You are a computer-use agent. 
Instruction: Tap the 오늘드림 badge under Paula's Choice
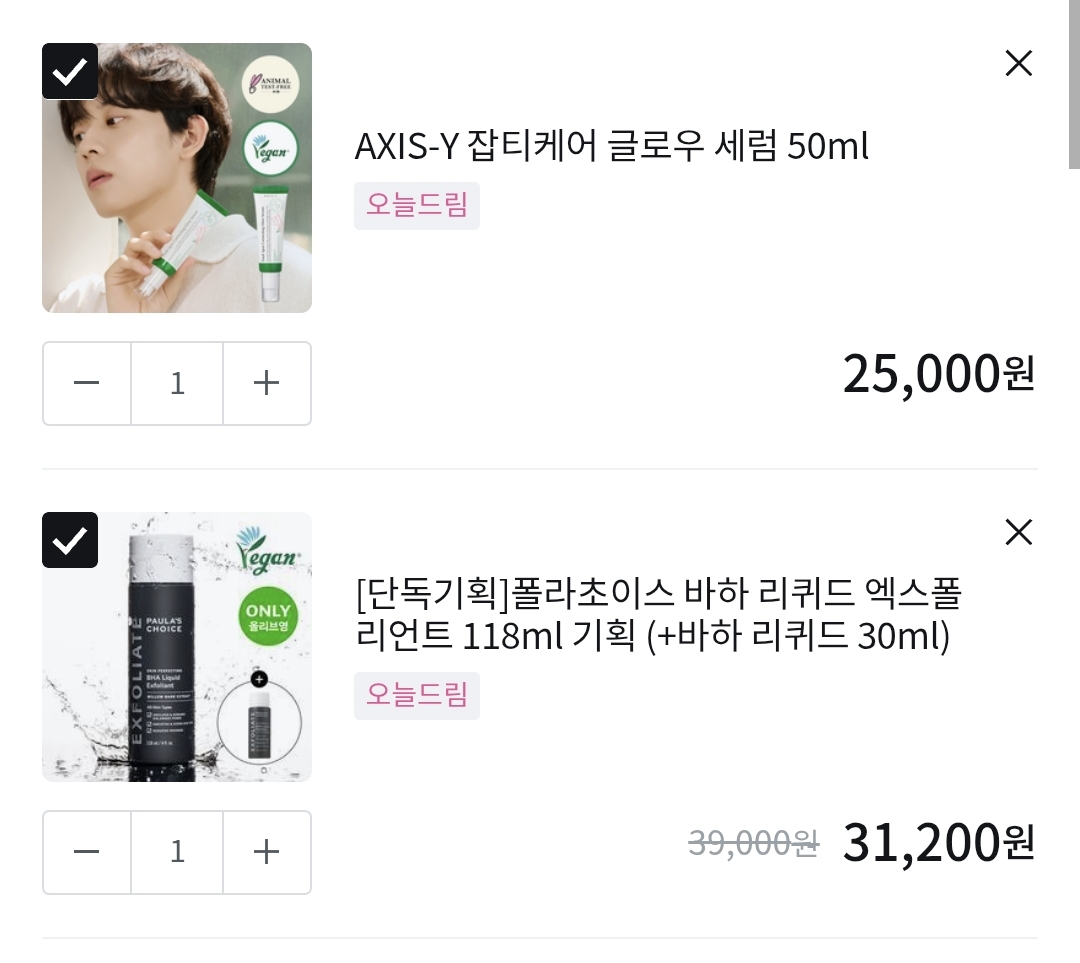(x=416, y=695)
